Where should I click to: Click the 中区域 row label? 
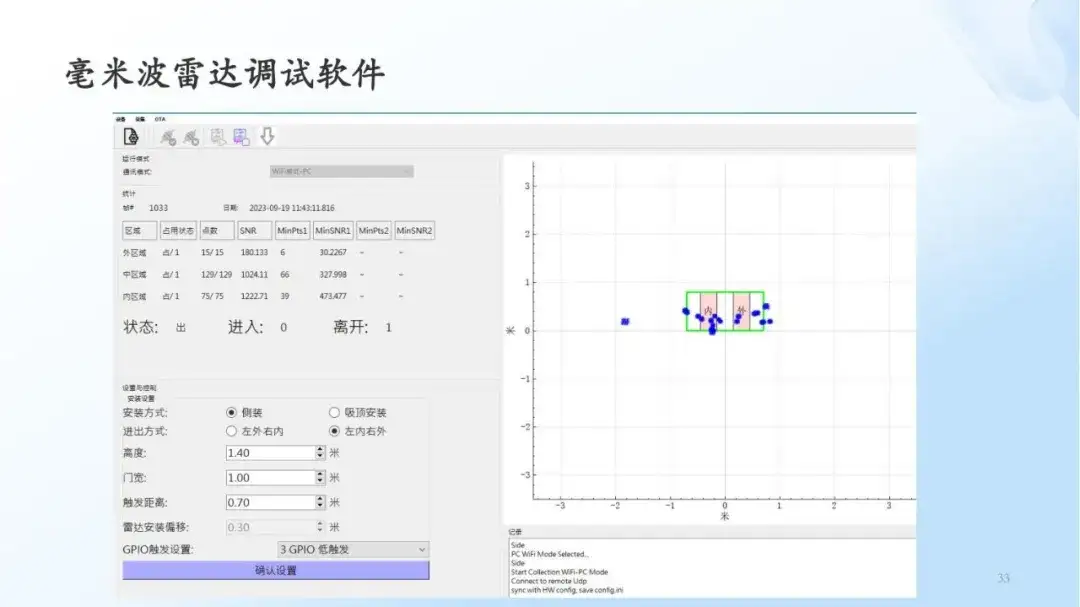(134, 275)
